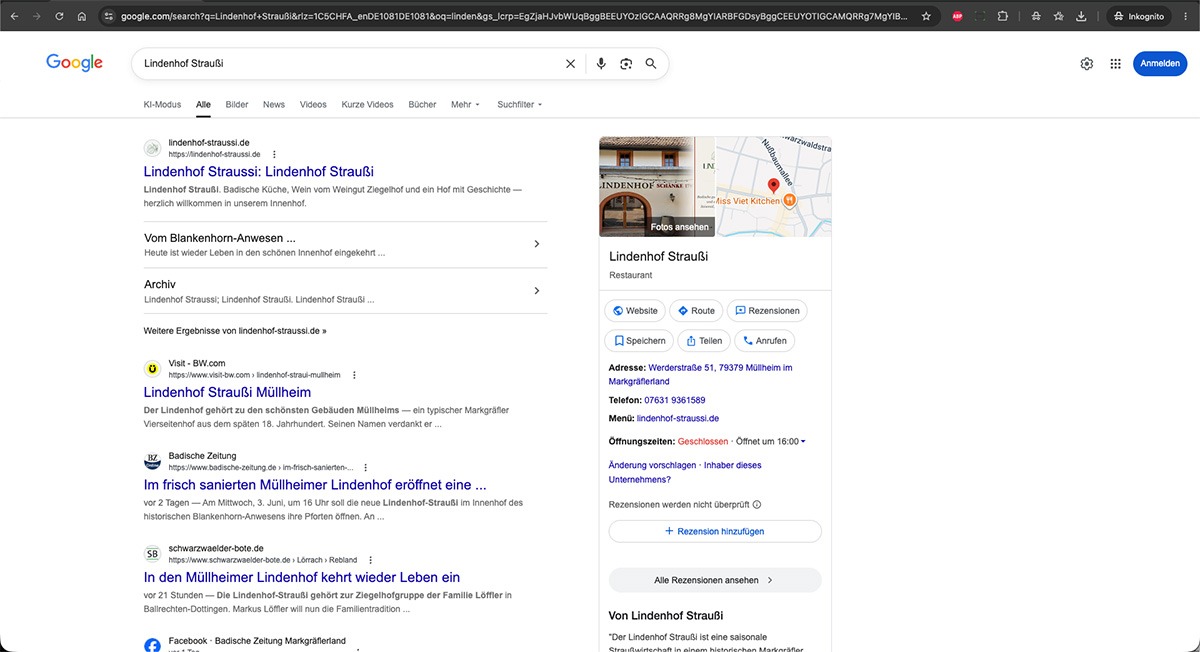The image size is (1200, 652).
Task: Save the place with Speichern
Action: point(639,341)
